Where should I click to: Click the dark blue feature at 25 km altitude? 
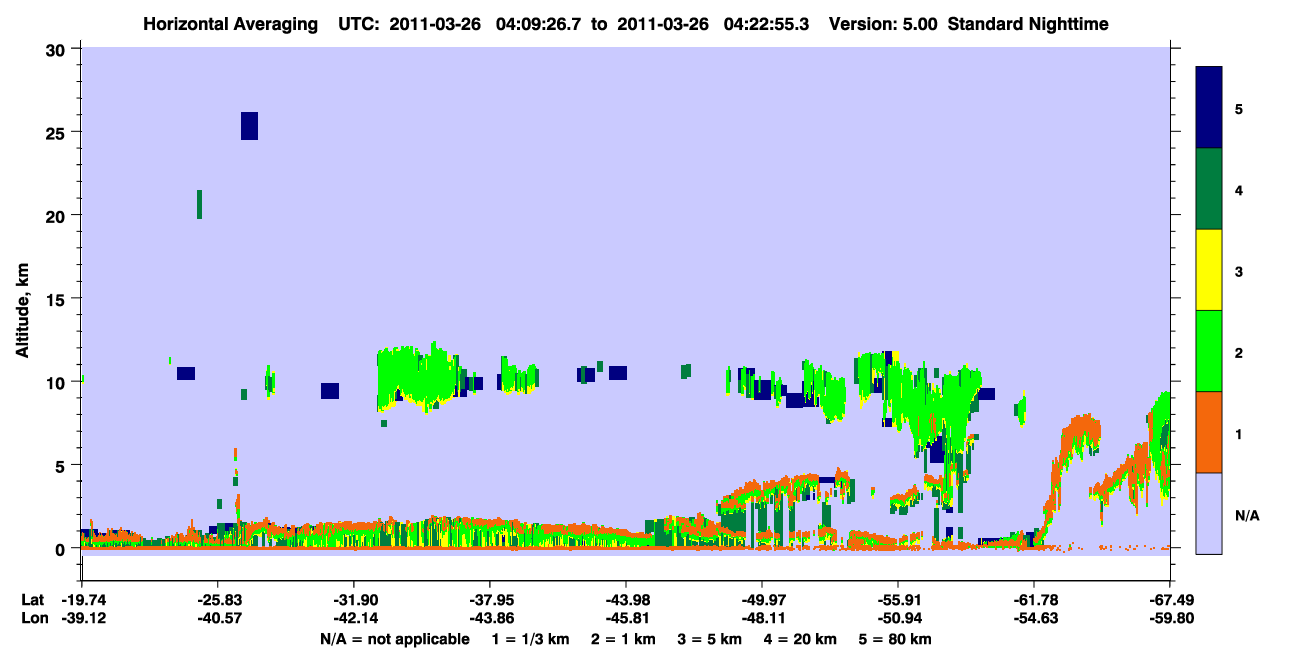point(250,126)
